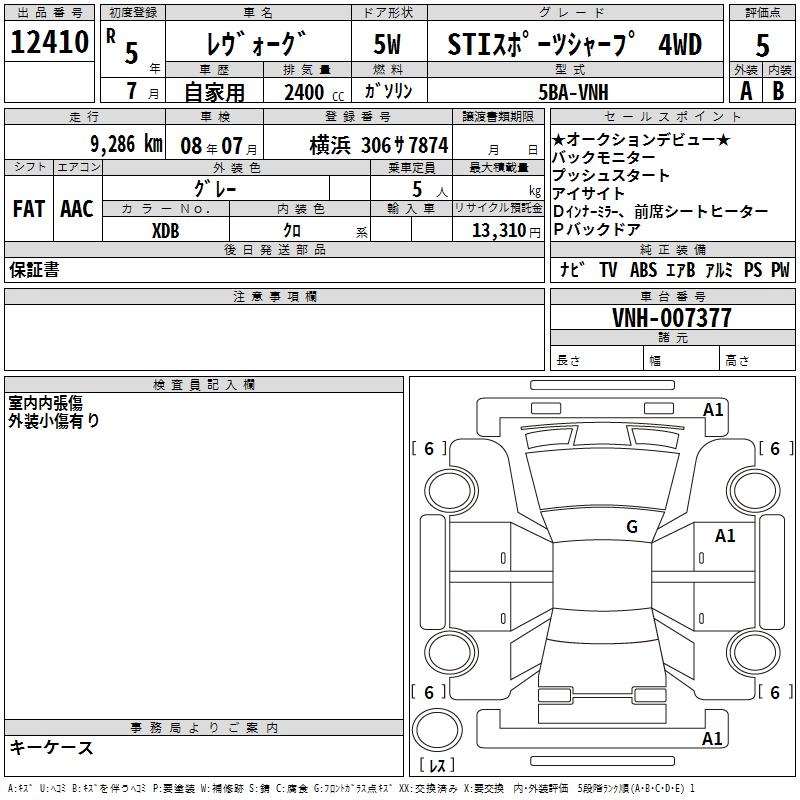Click color number XDB
The width and height of the screenshot is (800, 800).
coord(165,231)
